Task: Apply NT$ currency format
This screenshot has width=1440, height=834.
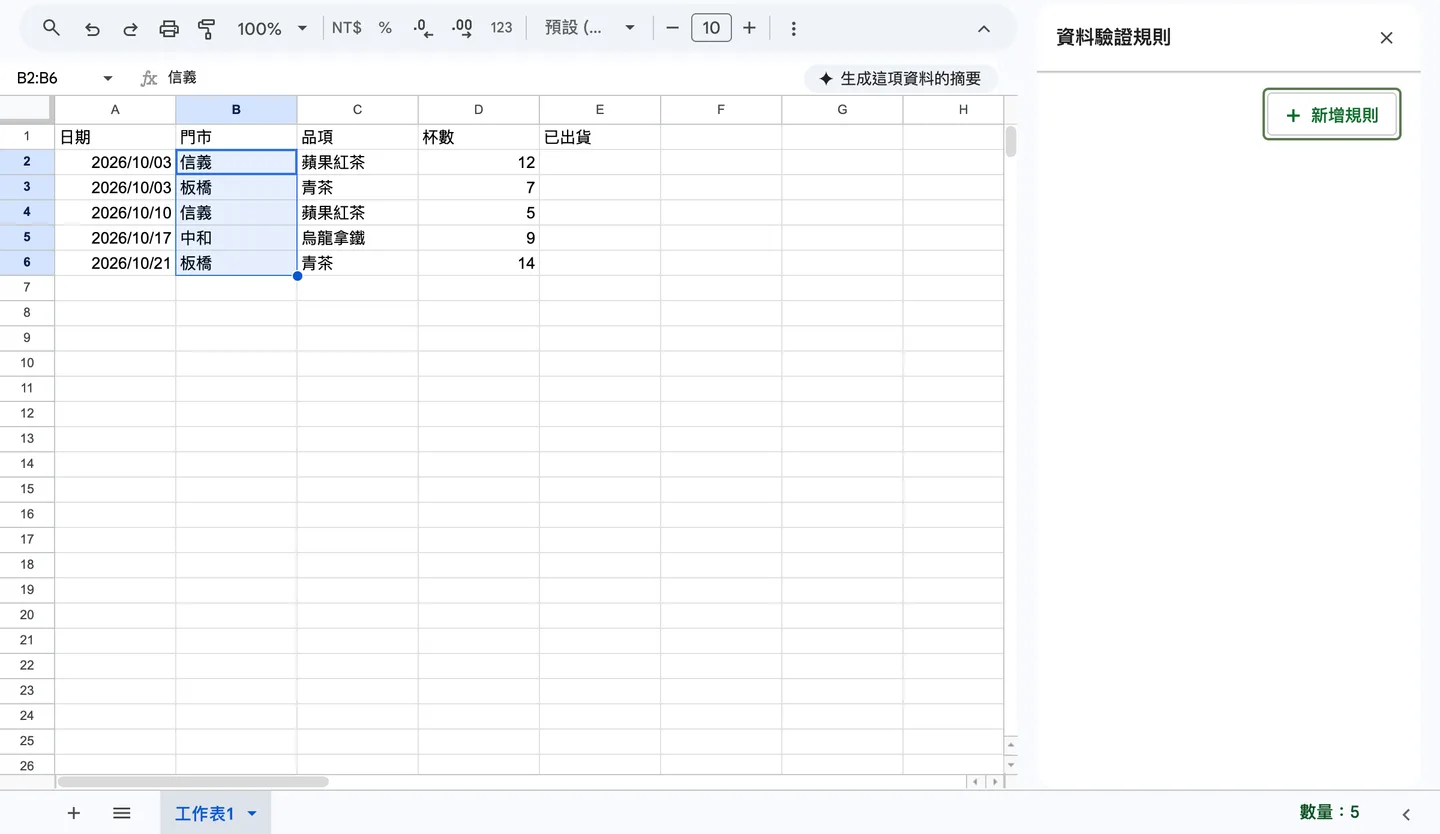Action: [347, 28]
